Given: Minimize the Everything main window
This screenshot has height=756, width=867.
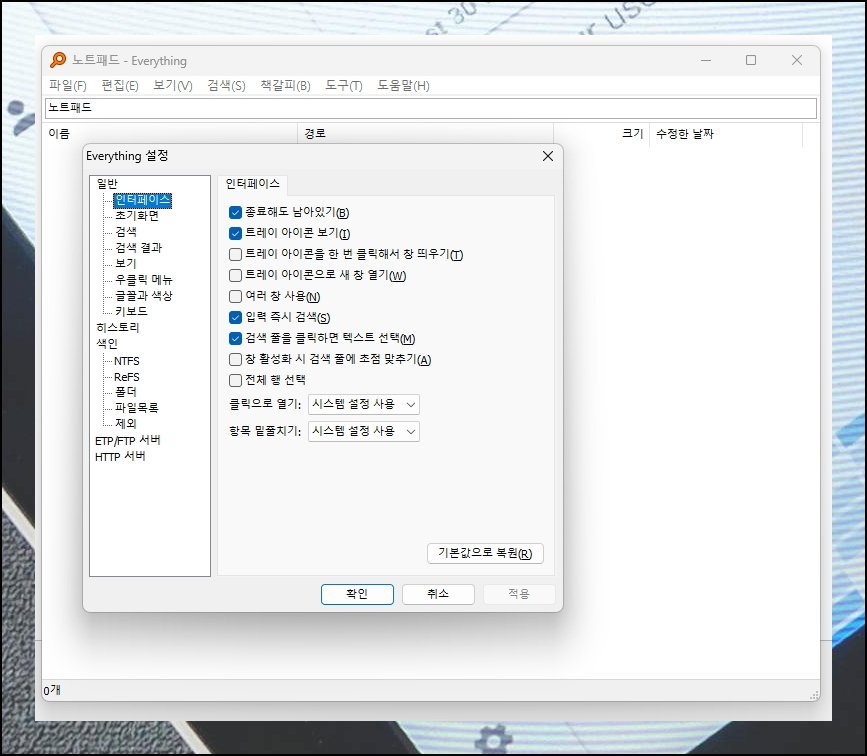Looking at the screenshot, I should (706, 60).
